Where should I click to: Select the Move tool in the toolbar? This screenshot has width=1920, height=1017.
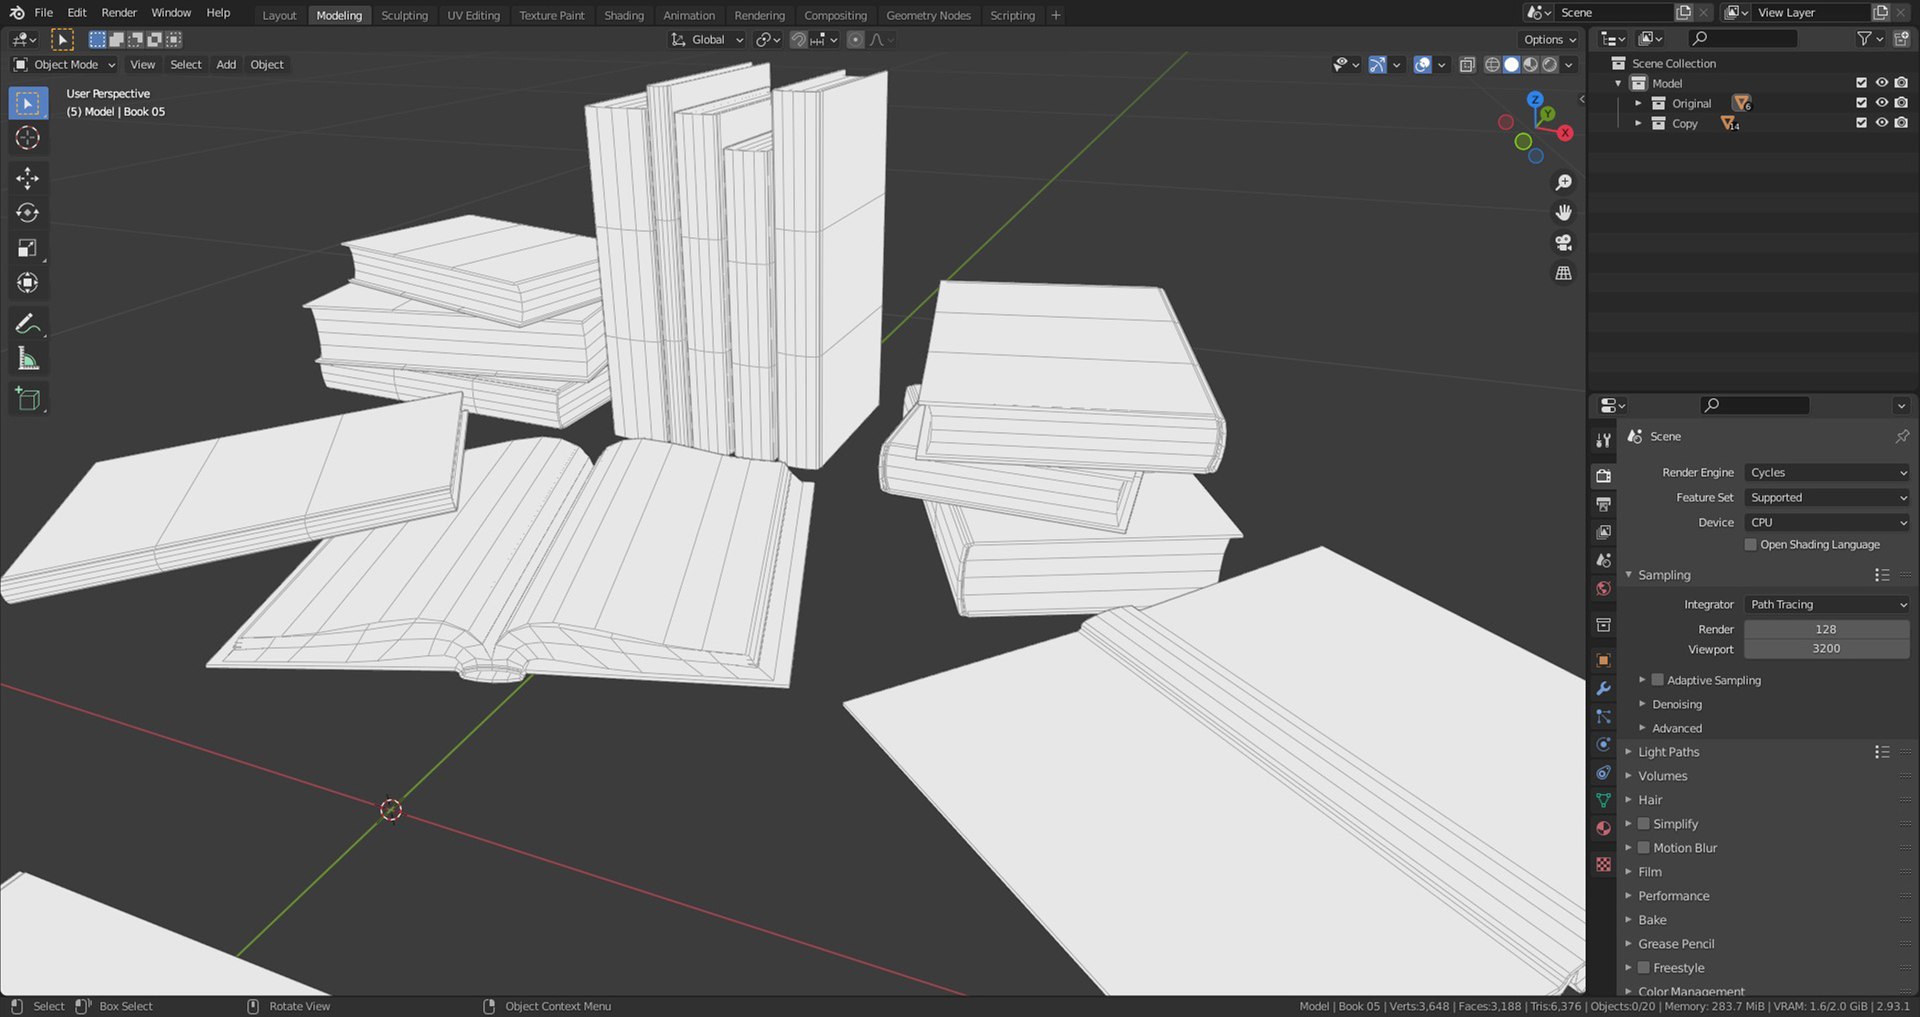coord(27,178)
